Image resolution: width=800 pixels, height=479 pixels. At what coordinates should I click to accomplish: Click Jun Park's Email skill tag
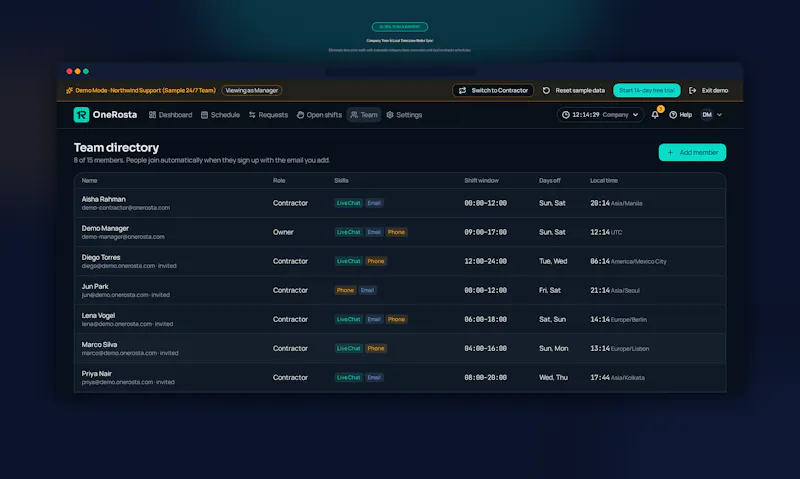pos(367,290)
